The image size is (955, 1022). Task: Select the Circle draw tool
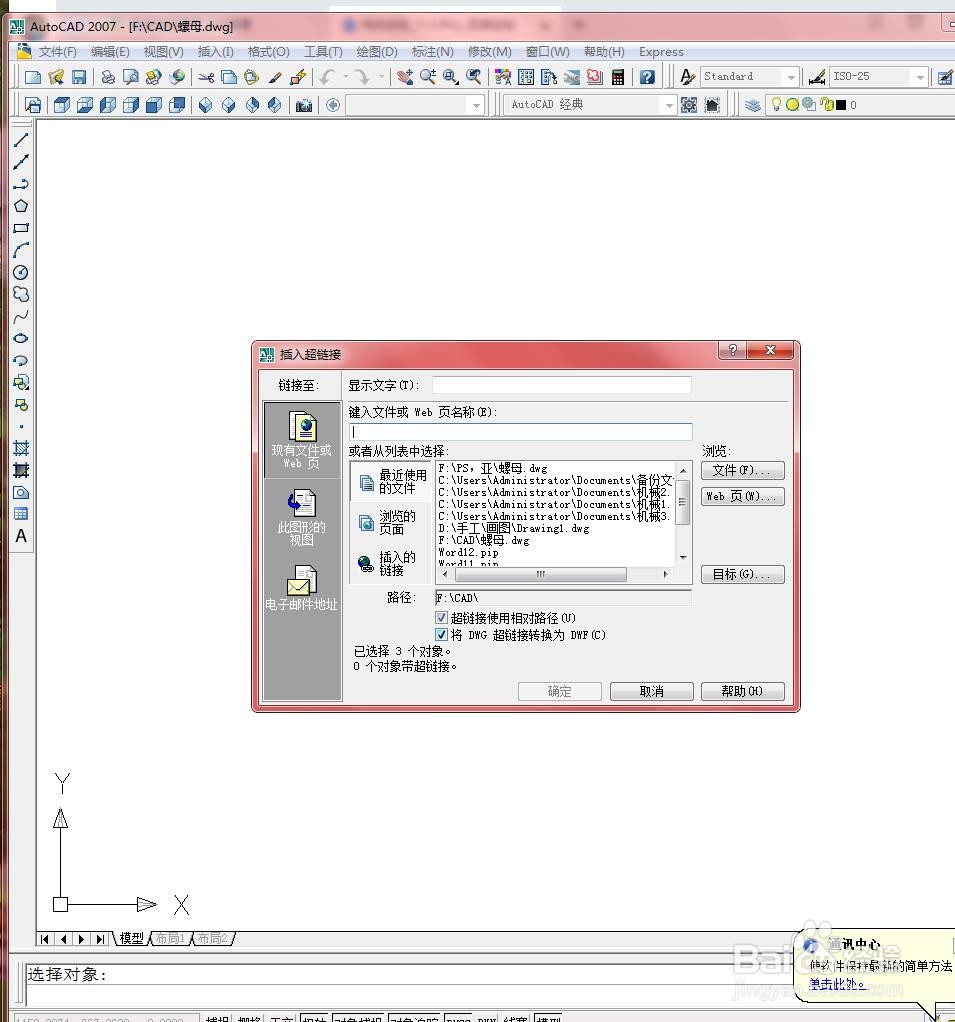pos(21,272)
